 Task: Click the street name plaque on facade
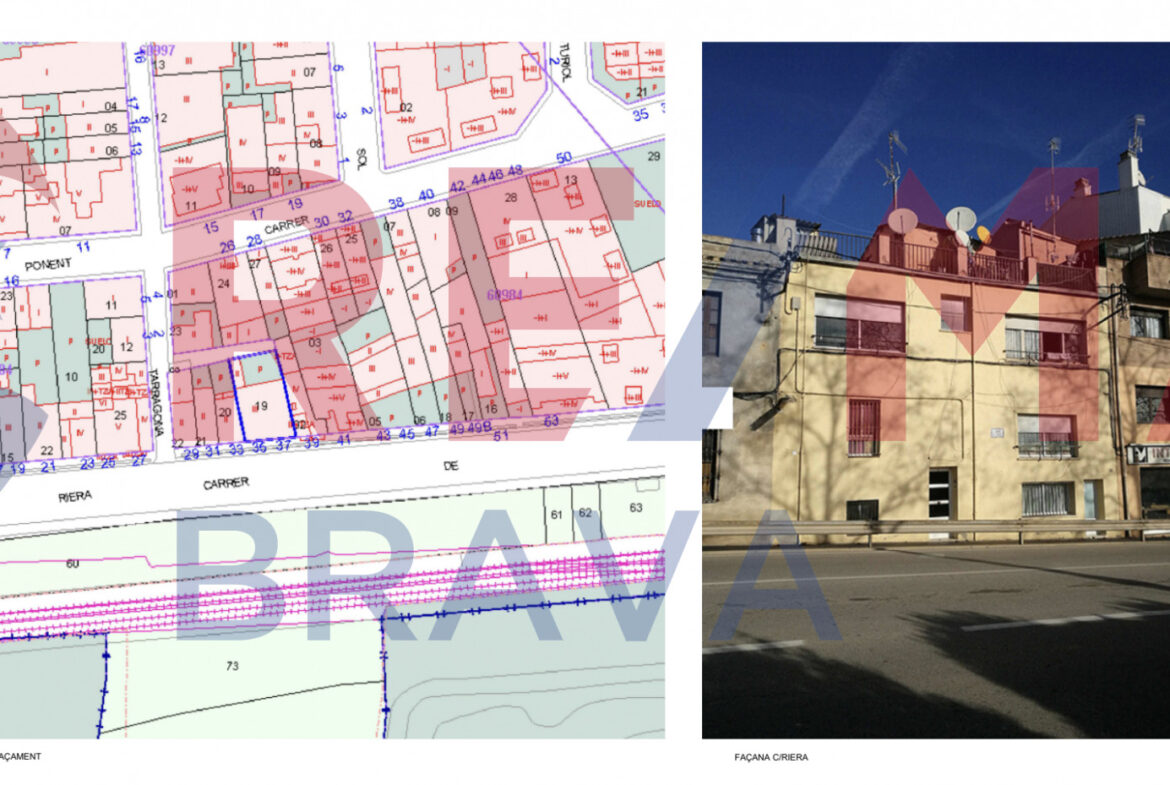tap(996, 432)
